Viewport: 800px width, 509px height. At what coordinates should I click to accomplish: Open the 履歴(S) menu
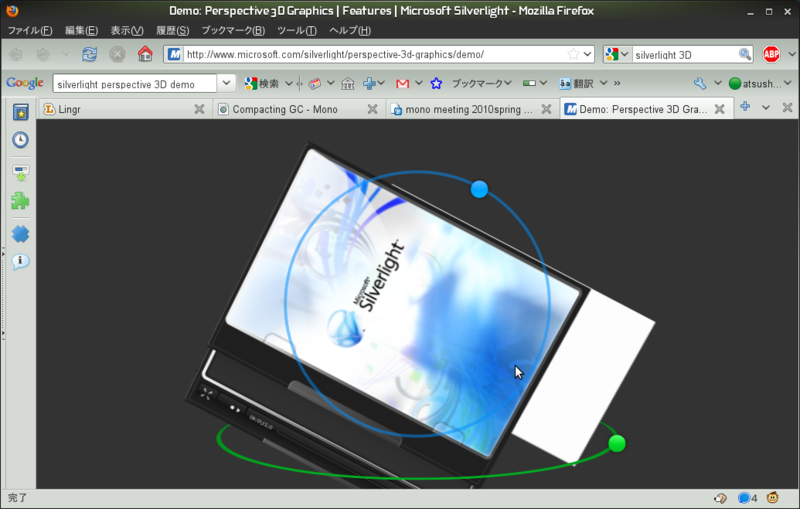(172, 31)
